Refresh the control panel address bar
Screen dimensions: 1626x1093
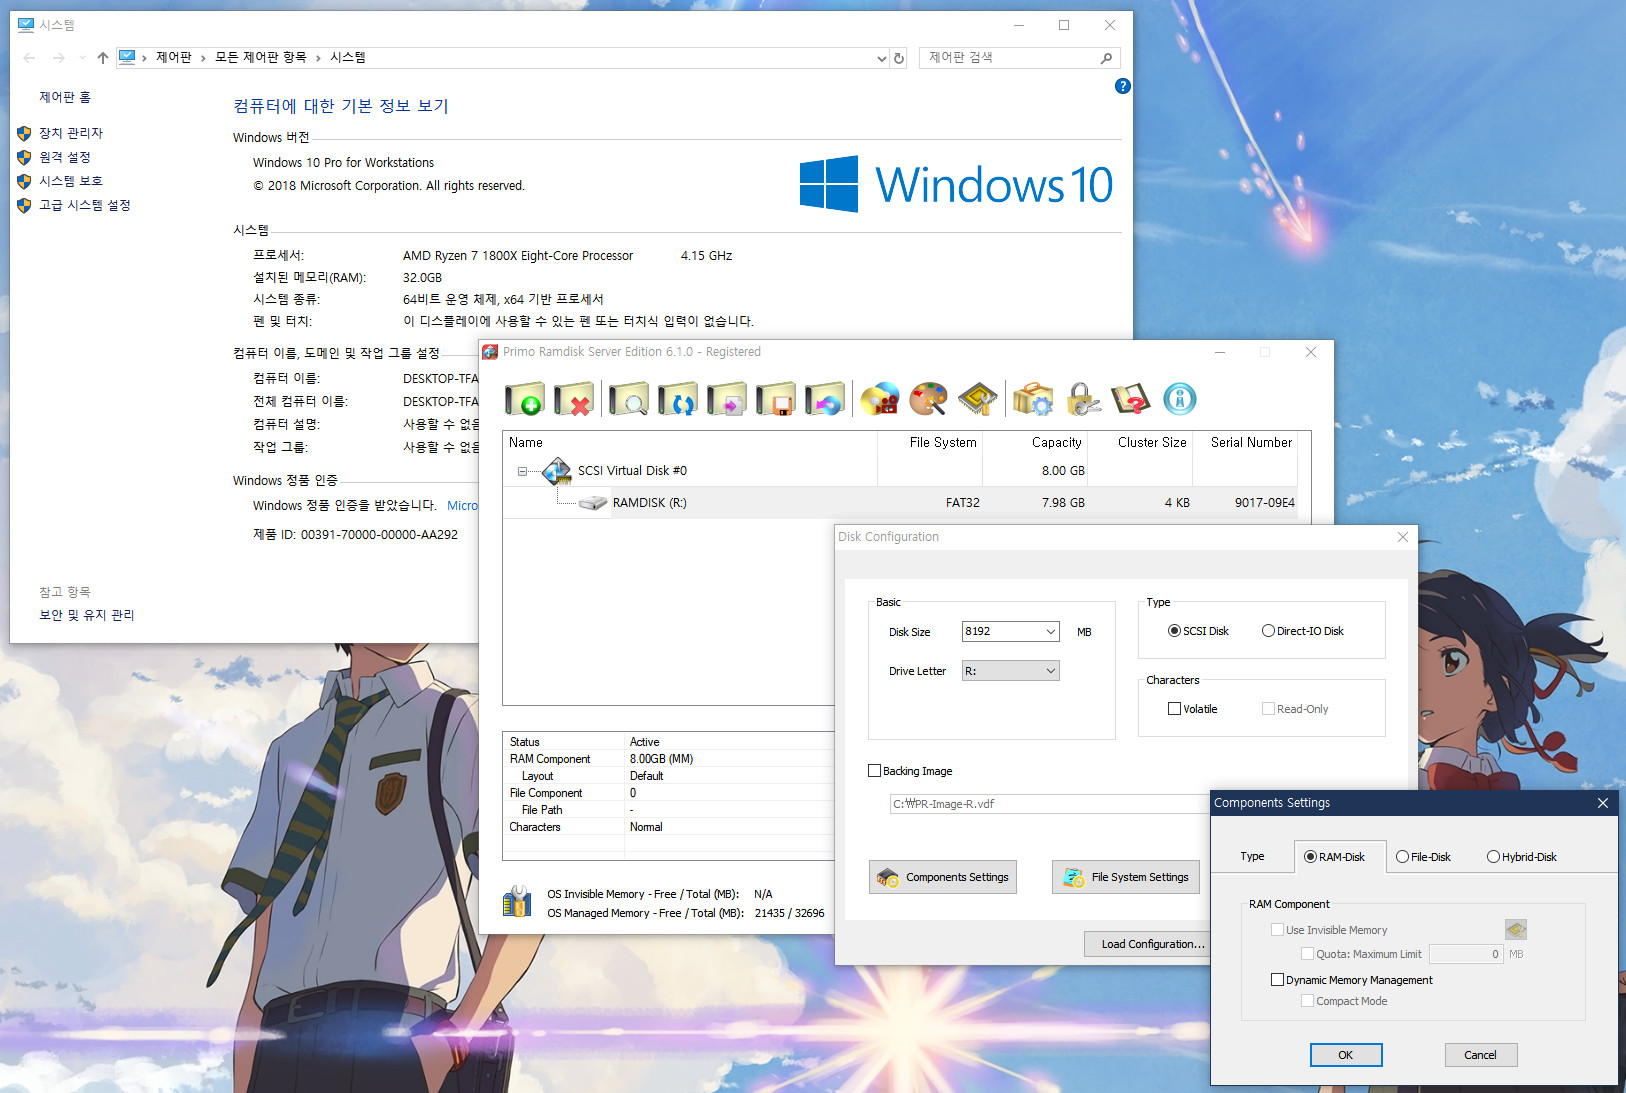pos(899,58)
